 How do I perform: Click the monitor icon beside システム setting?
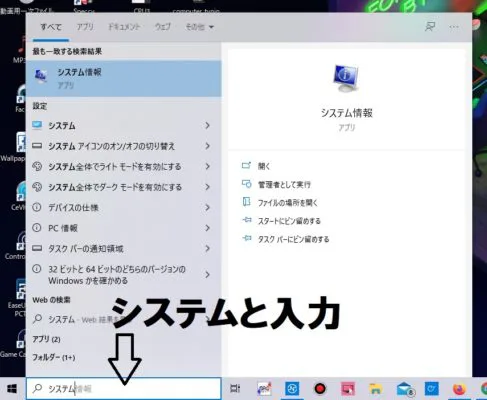pos(37,125)
